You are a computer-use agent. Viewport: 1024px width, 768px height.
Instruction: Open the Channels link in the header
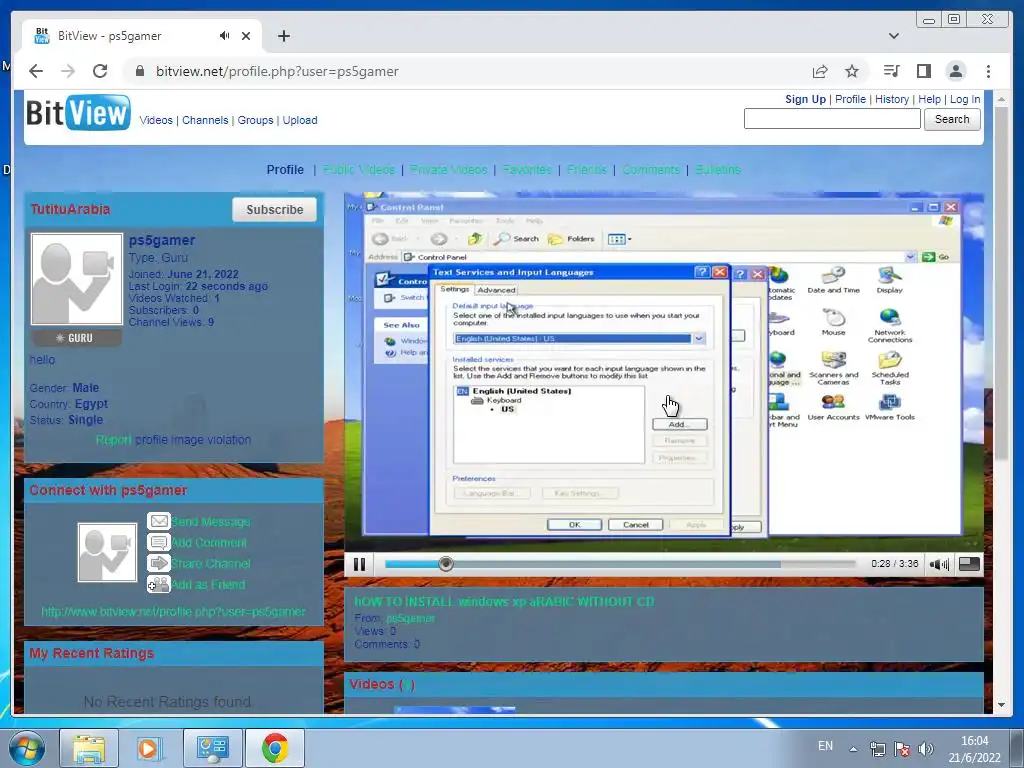(x=205, y=120)
